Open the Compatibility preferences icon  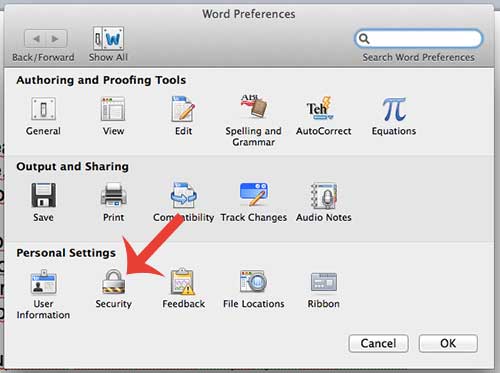tap(183, 195)
